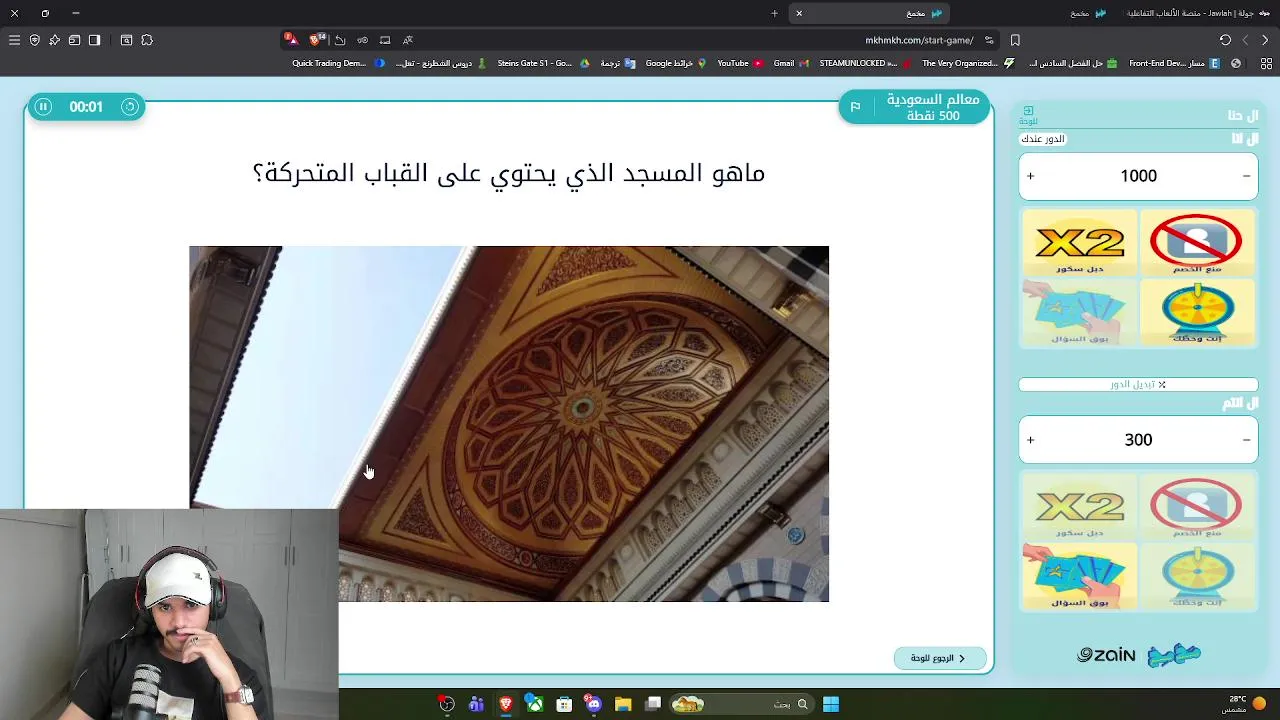Open the Brave main menu
This screenshot has height=720, width=1280.
pyautogui.click(x=14, y=40)
